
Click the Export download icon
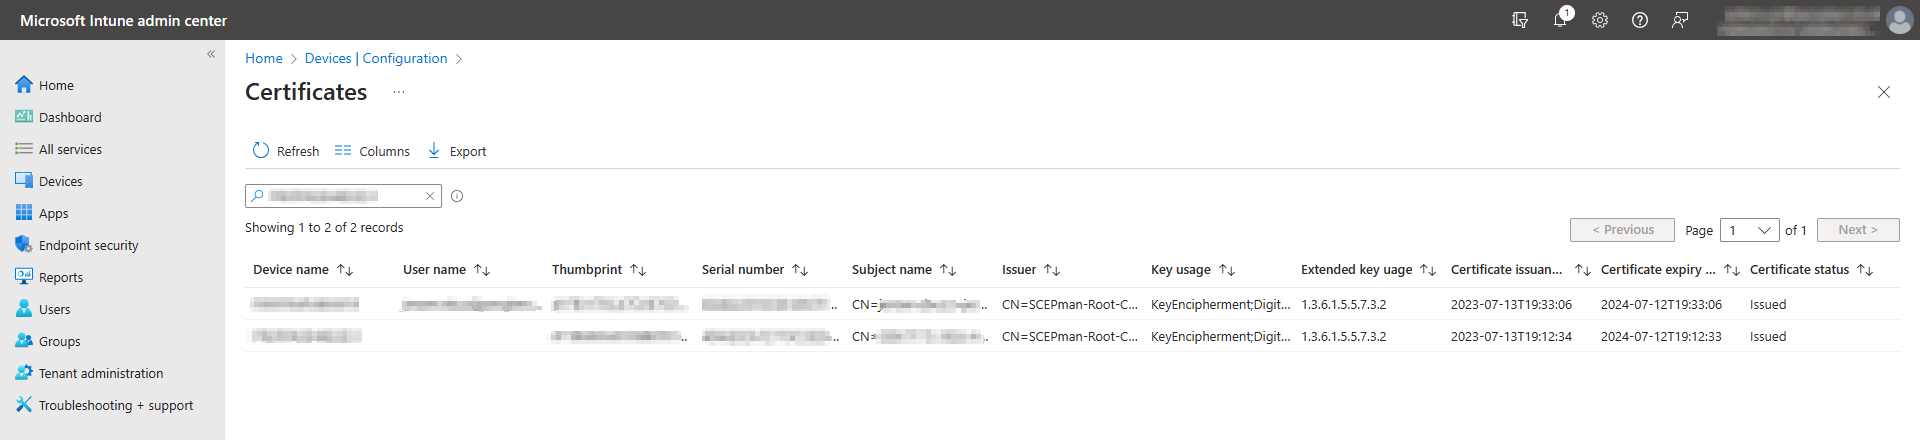[434, 151]
